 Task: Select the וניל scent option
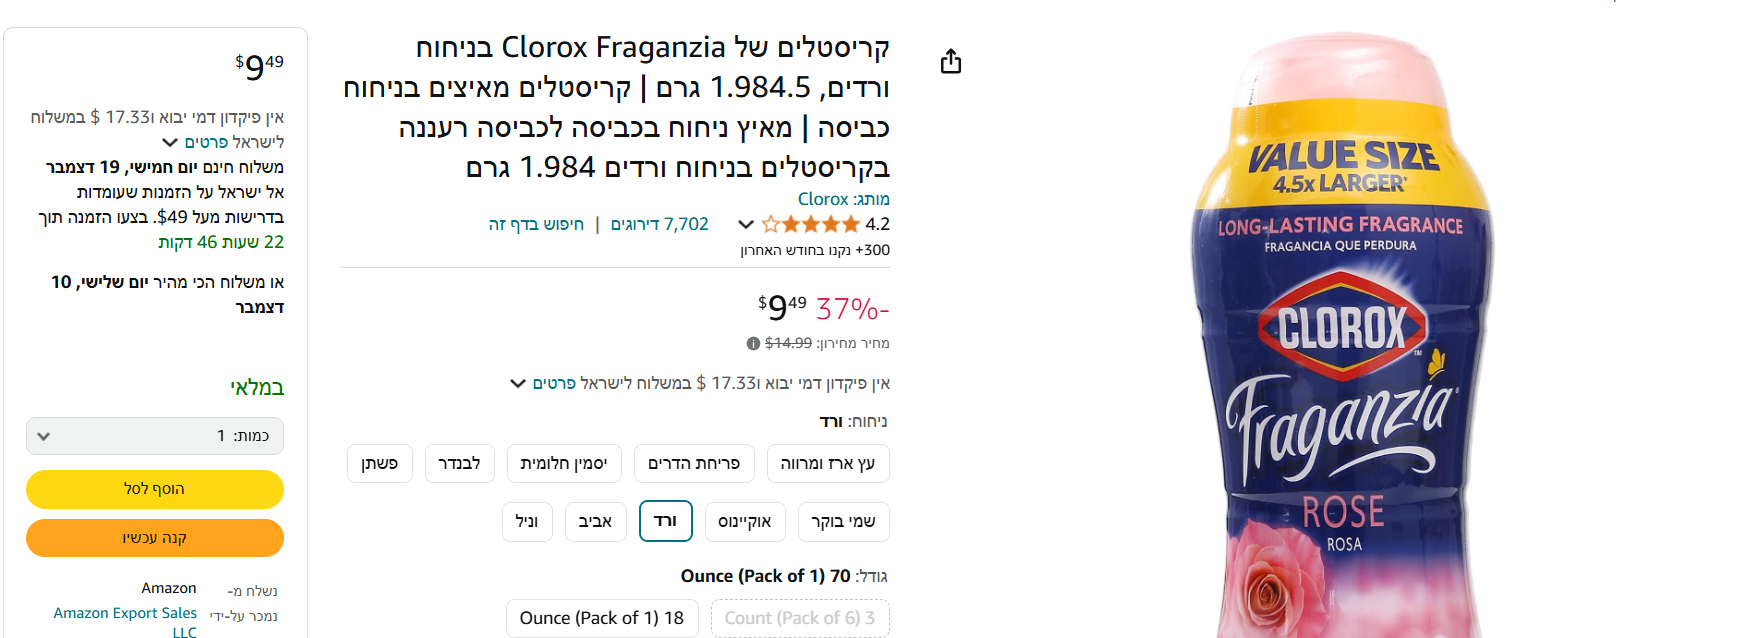[527, 521]
